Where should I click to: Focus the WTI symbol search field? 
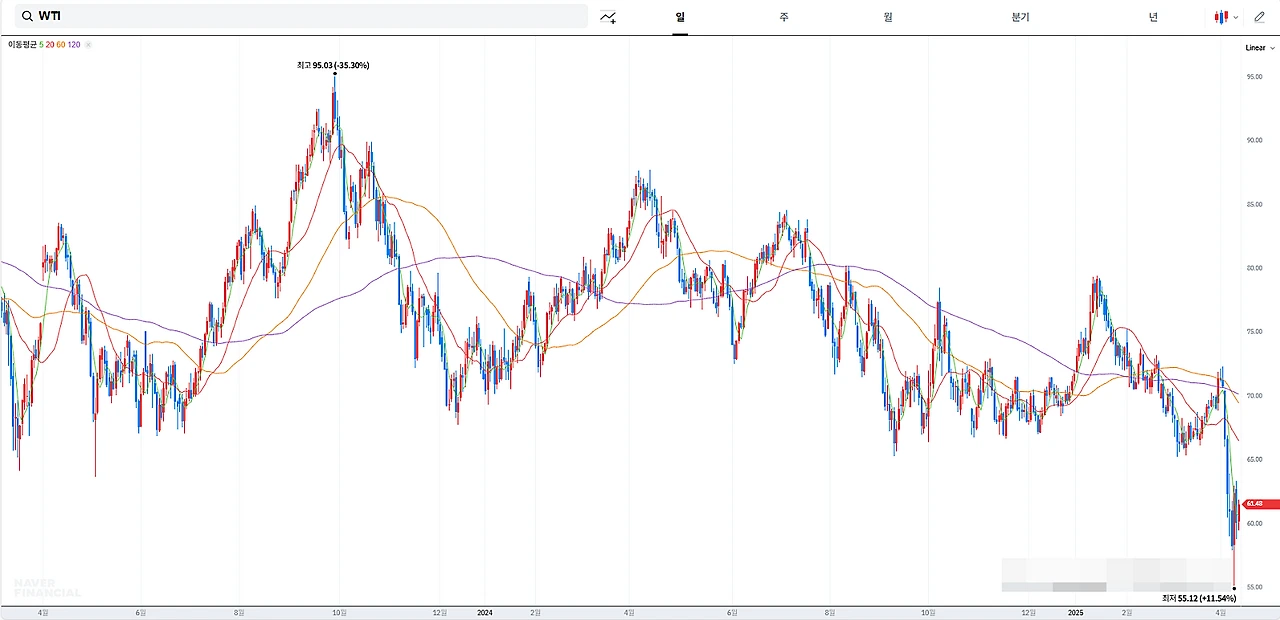[300, 16]
